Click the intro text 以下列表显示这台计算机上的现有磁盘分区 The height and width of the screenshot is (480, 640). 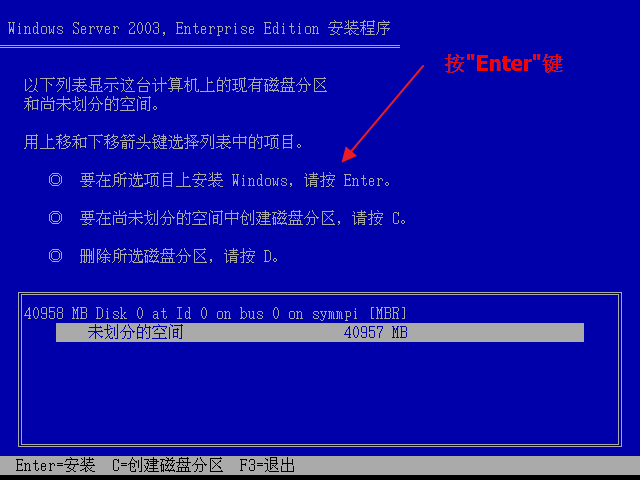pos(176,85)
